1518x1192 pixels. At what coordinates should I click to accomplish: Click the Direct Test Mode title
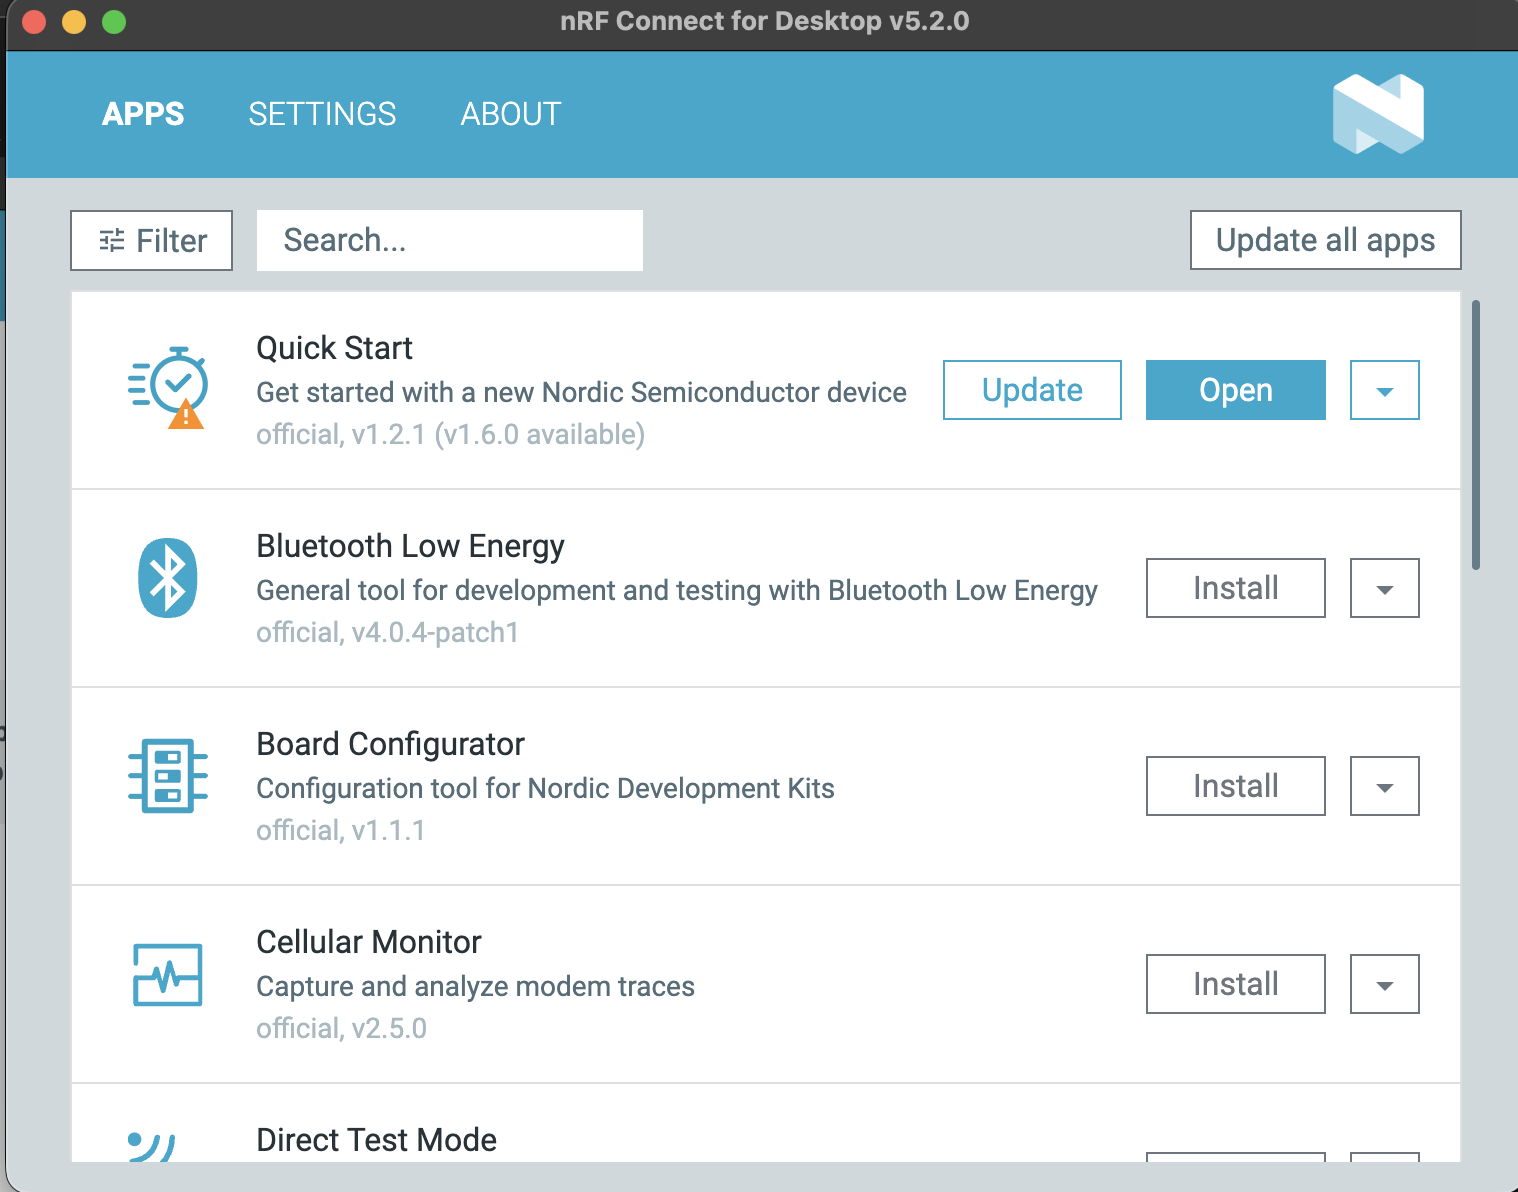click(377, 1140)
